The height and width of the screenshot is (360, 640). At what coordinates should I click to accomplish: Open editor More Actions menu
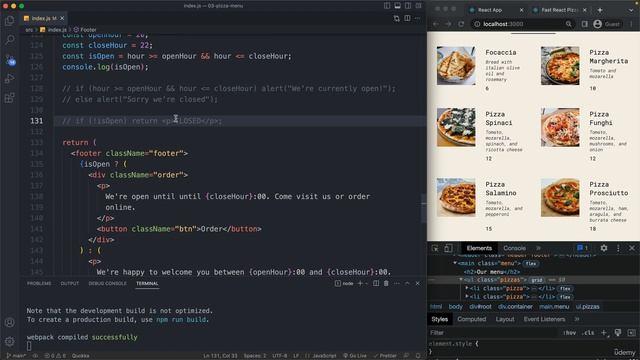click(417, 18)
